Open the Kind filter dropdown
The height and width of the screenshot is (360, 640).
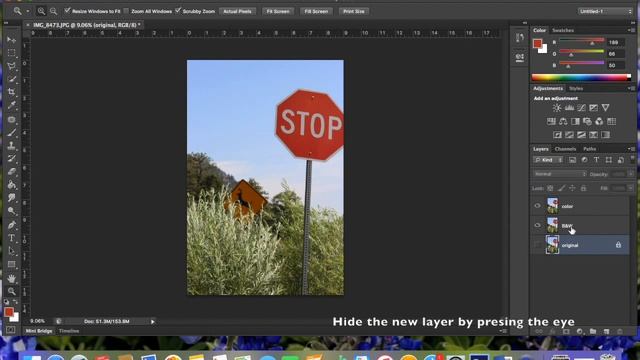click(548, 160)
